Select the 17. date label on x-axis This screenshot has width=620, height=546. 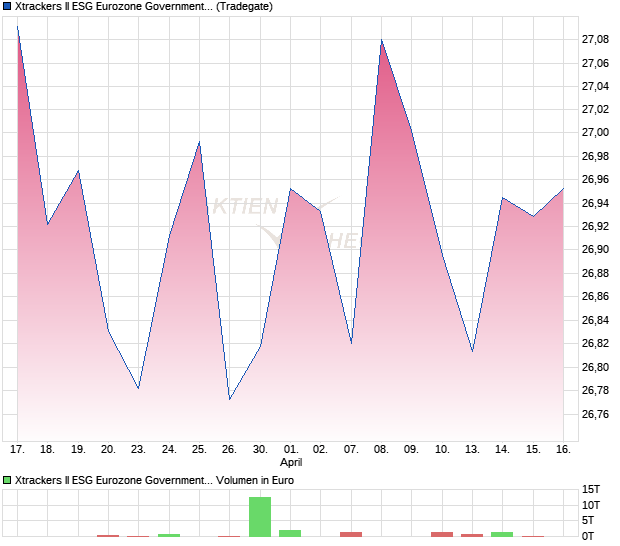(17, 449)
